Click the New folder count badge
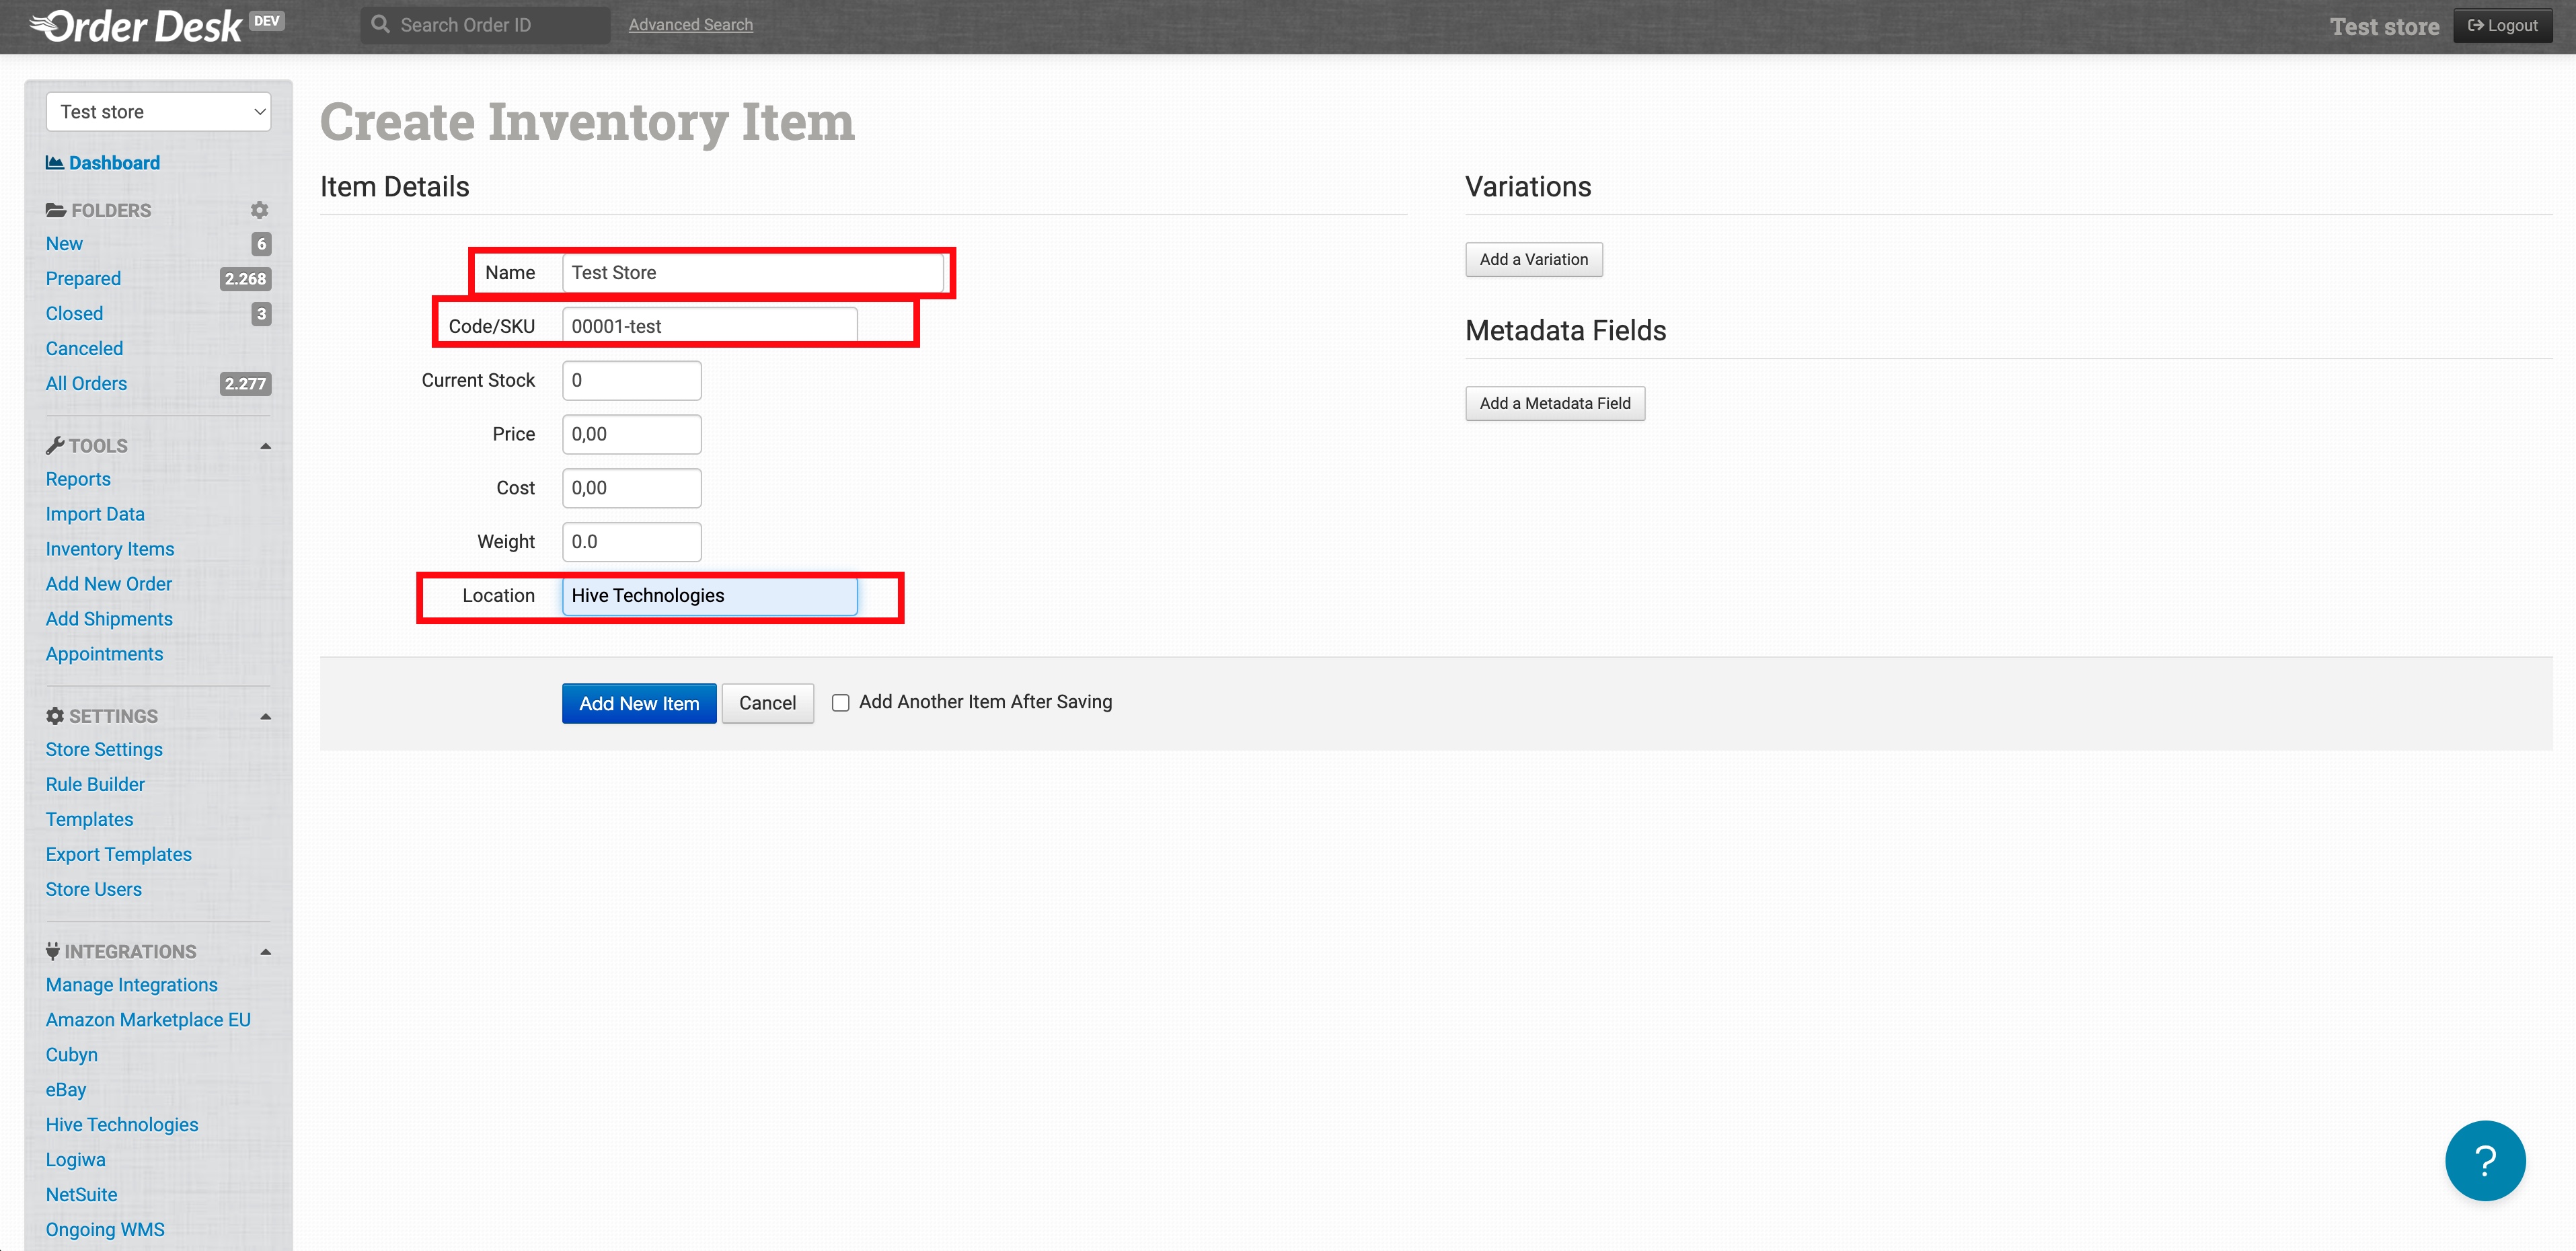 (261, 244)
